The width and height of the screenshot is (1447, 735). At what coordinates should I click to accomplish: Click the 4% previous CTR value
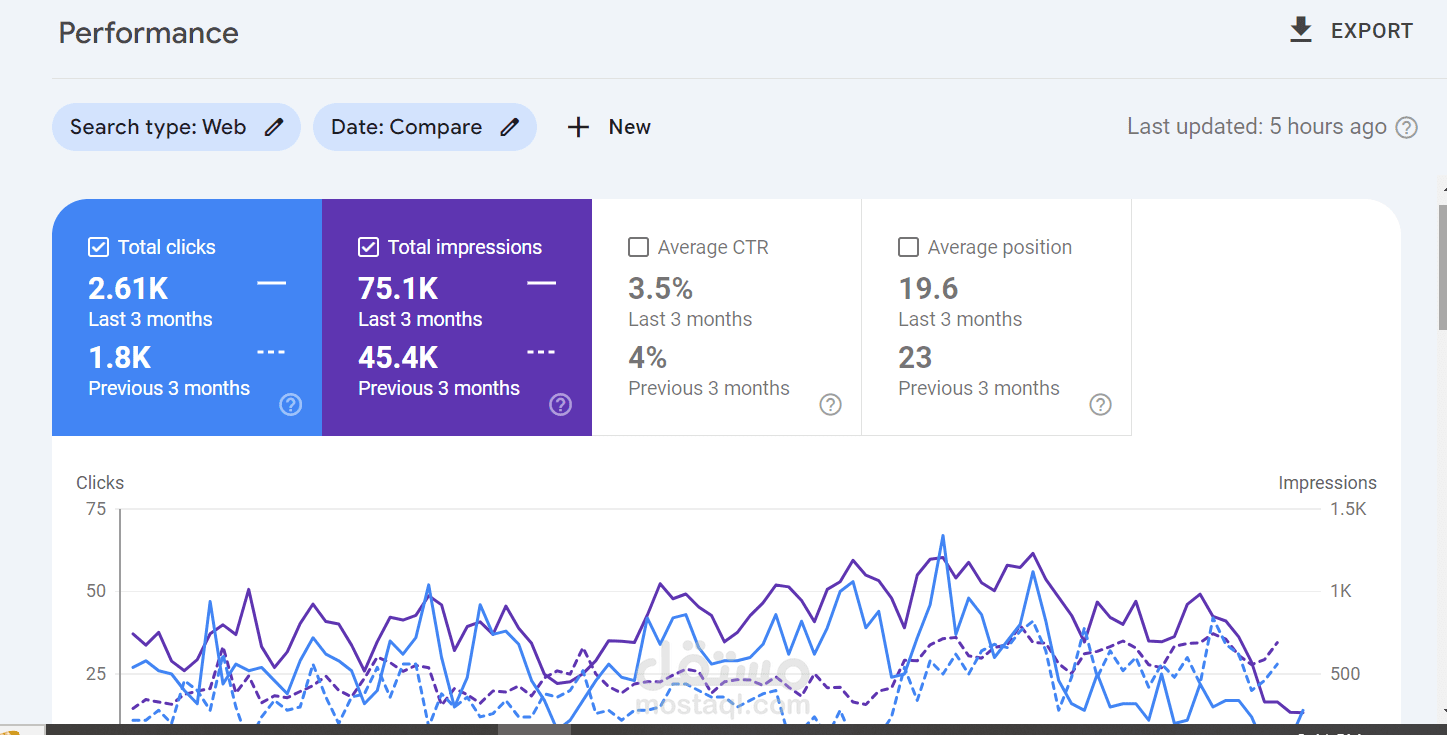pos(647,358)
